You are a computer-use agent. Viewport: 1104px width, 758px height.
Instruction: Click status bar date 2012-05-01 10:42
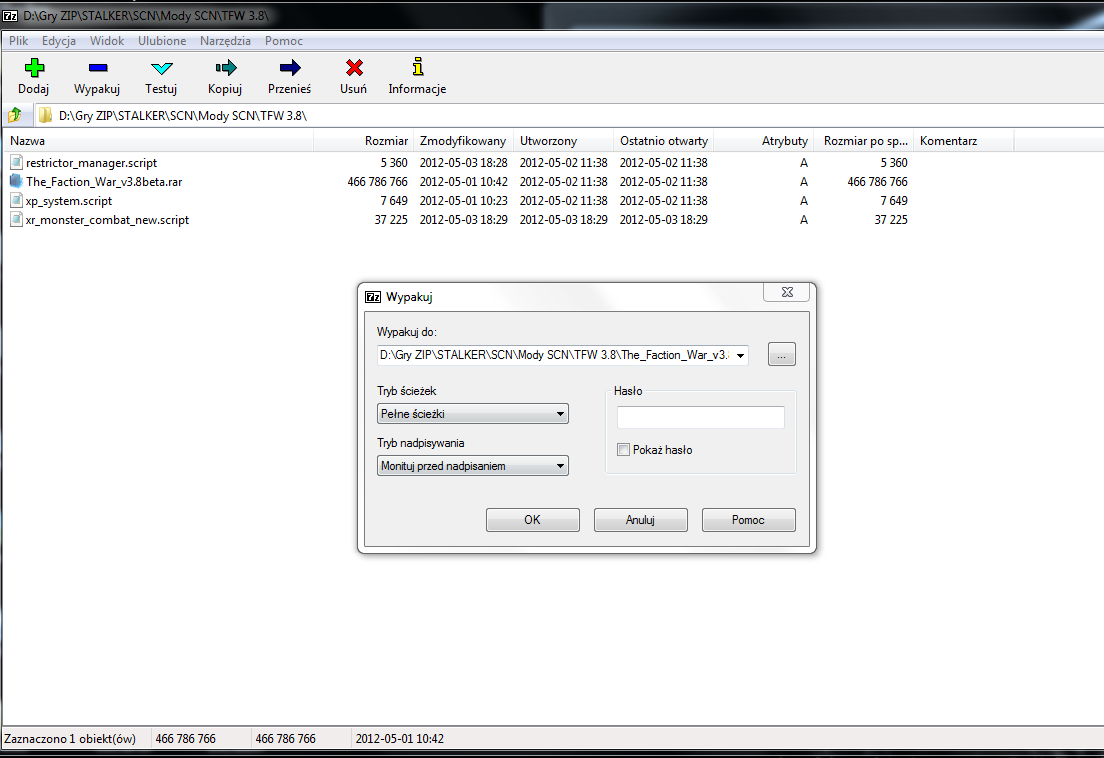[399, 739]
